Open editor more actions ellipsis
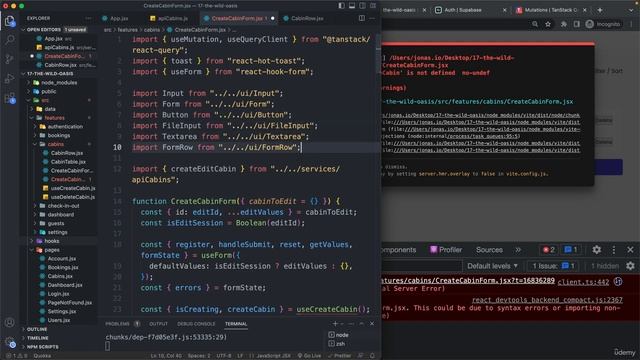This screenshot has width=640, height=360. (372, 18)
